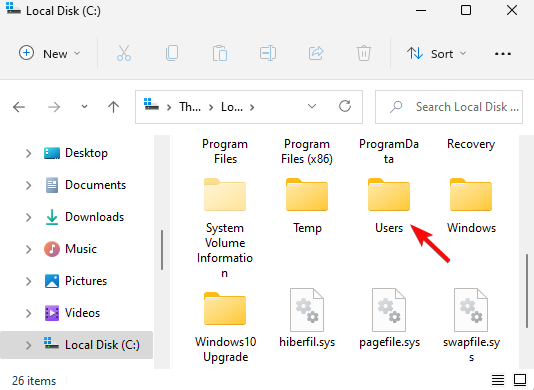Select the System Volume Information folder
This screenshot has width=534, height=390.
(225, 228)
